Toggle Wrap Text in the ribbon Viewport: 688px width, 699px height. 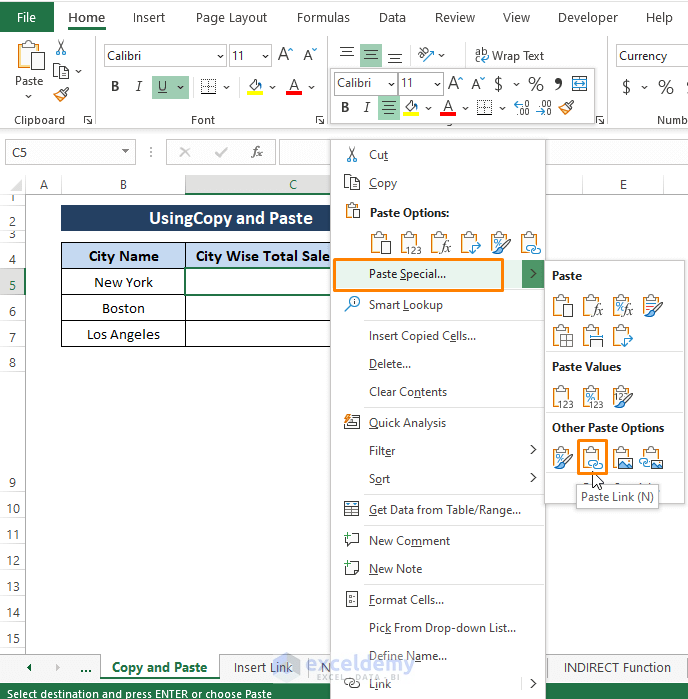(x=509, y=56)
